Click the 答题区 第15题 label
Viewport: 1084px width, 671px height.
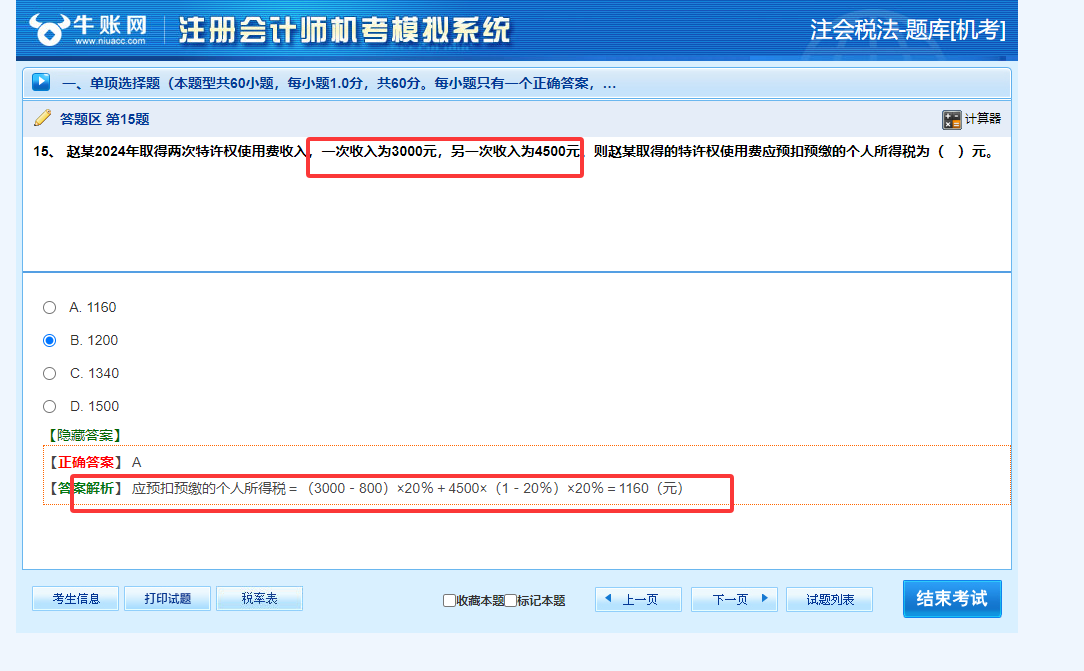(x=104, y=119)
